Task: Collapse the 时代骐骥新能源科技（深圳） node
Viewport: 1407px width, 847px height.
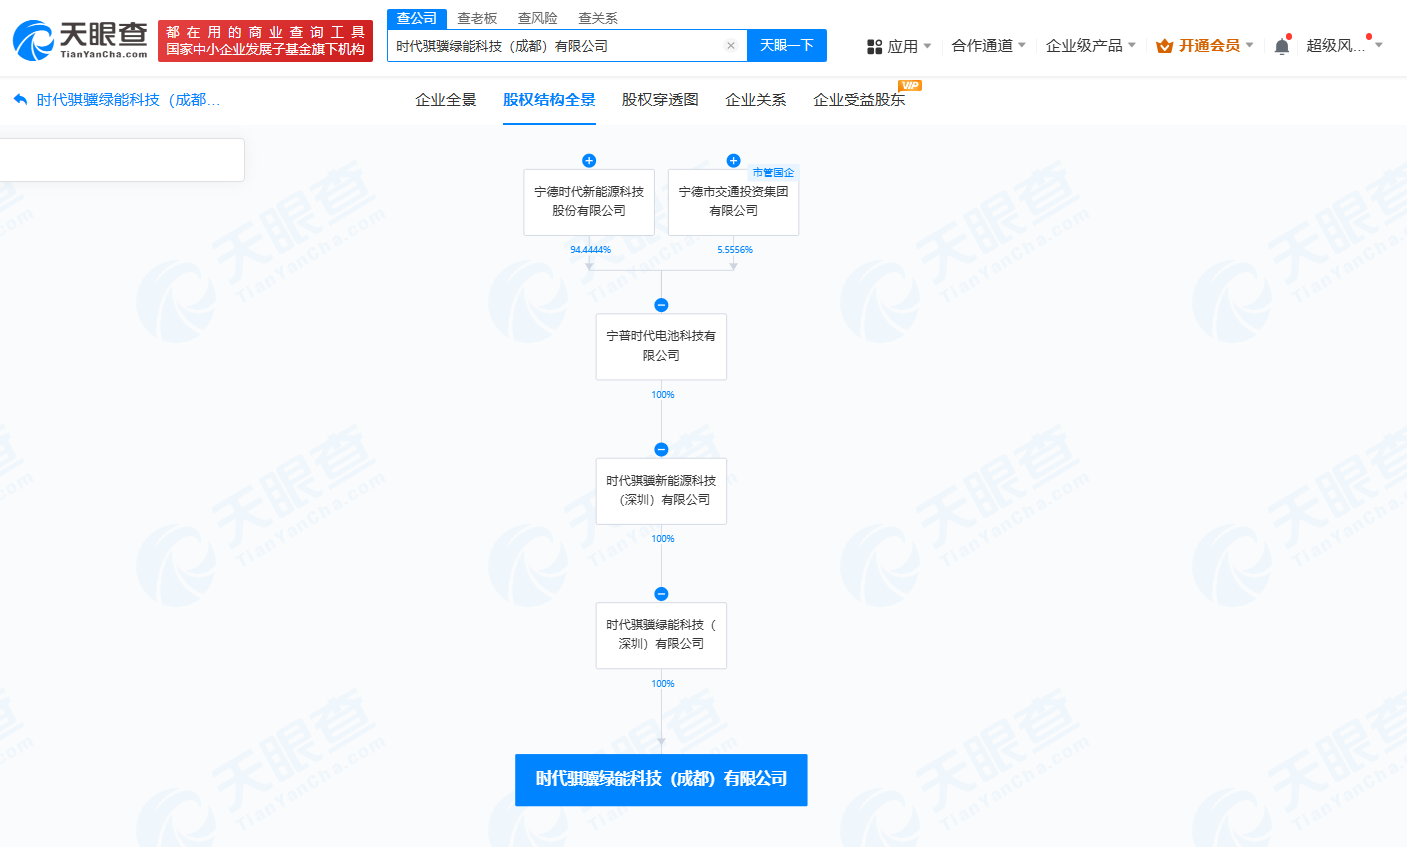Action: click(x=661, y=449)
